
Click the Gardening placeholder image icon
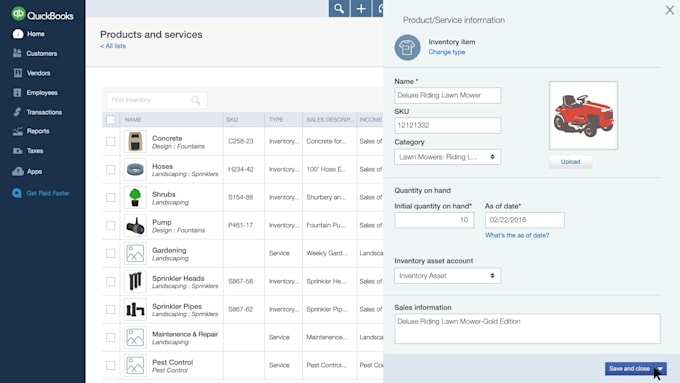pos(135,253)
